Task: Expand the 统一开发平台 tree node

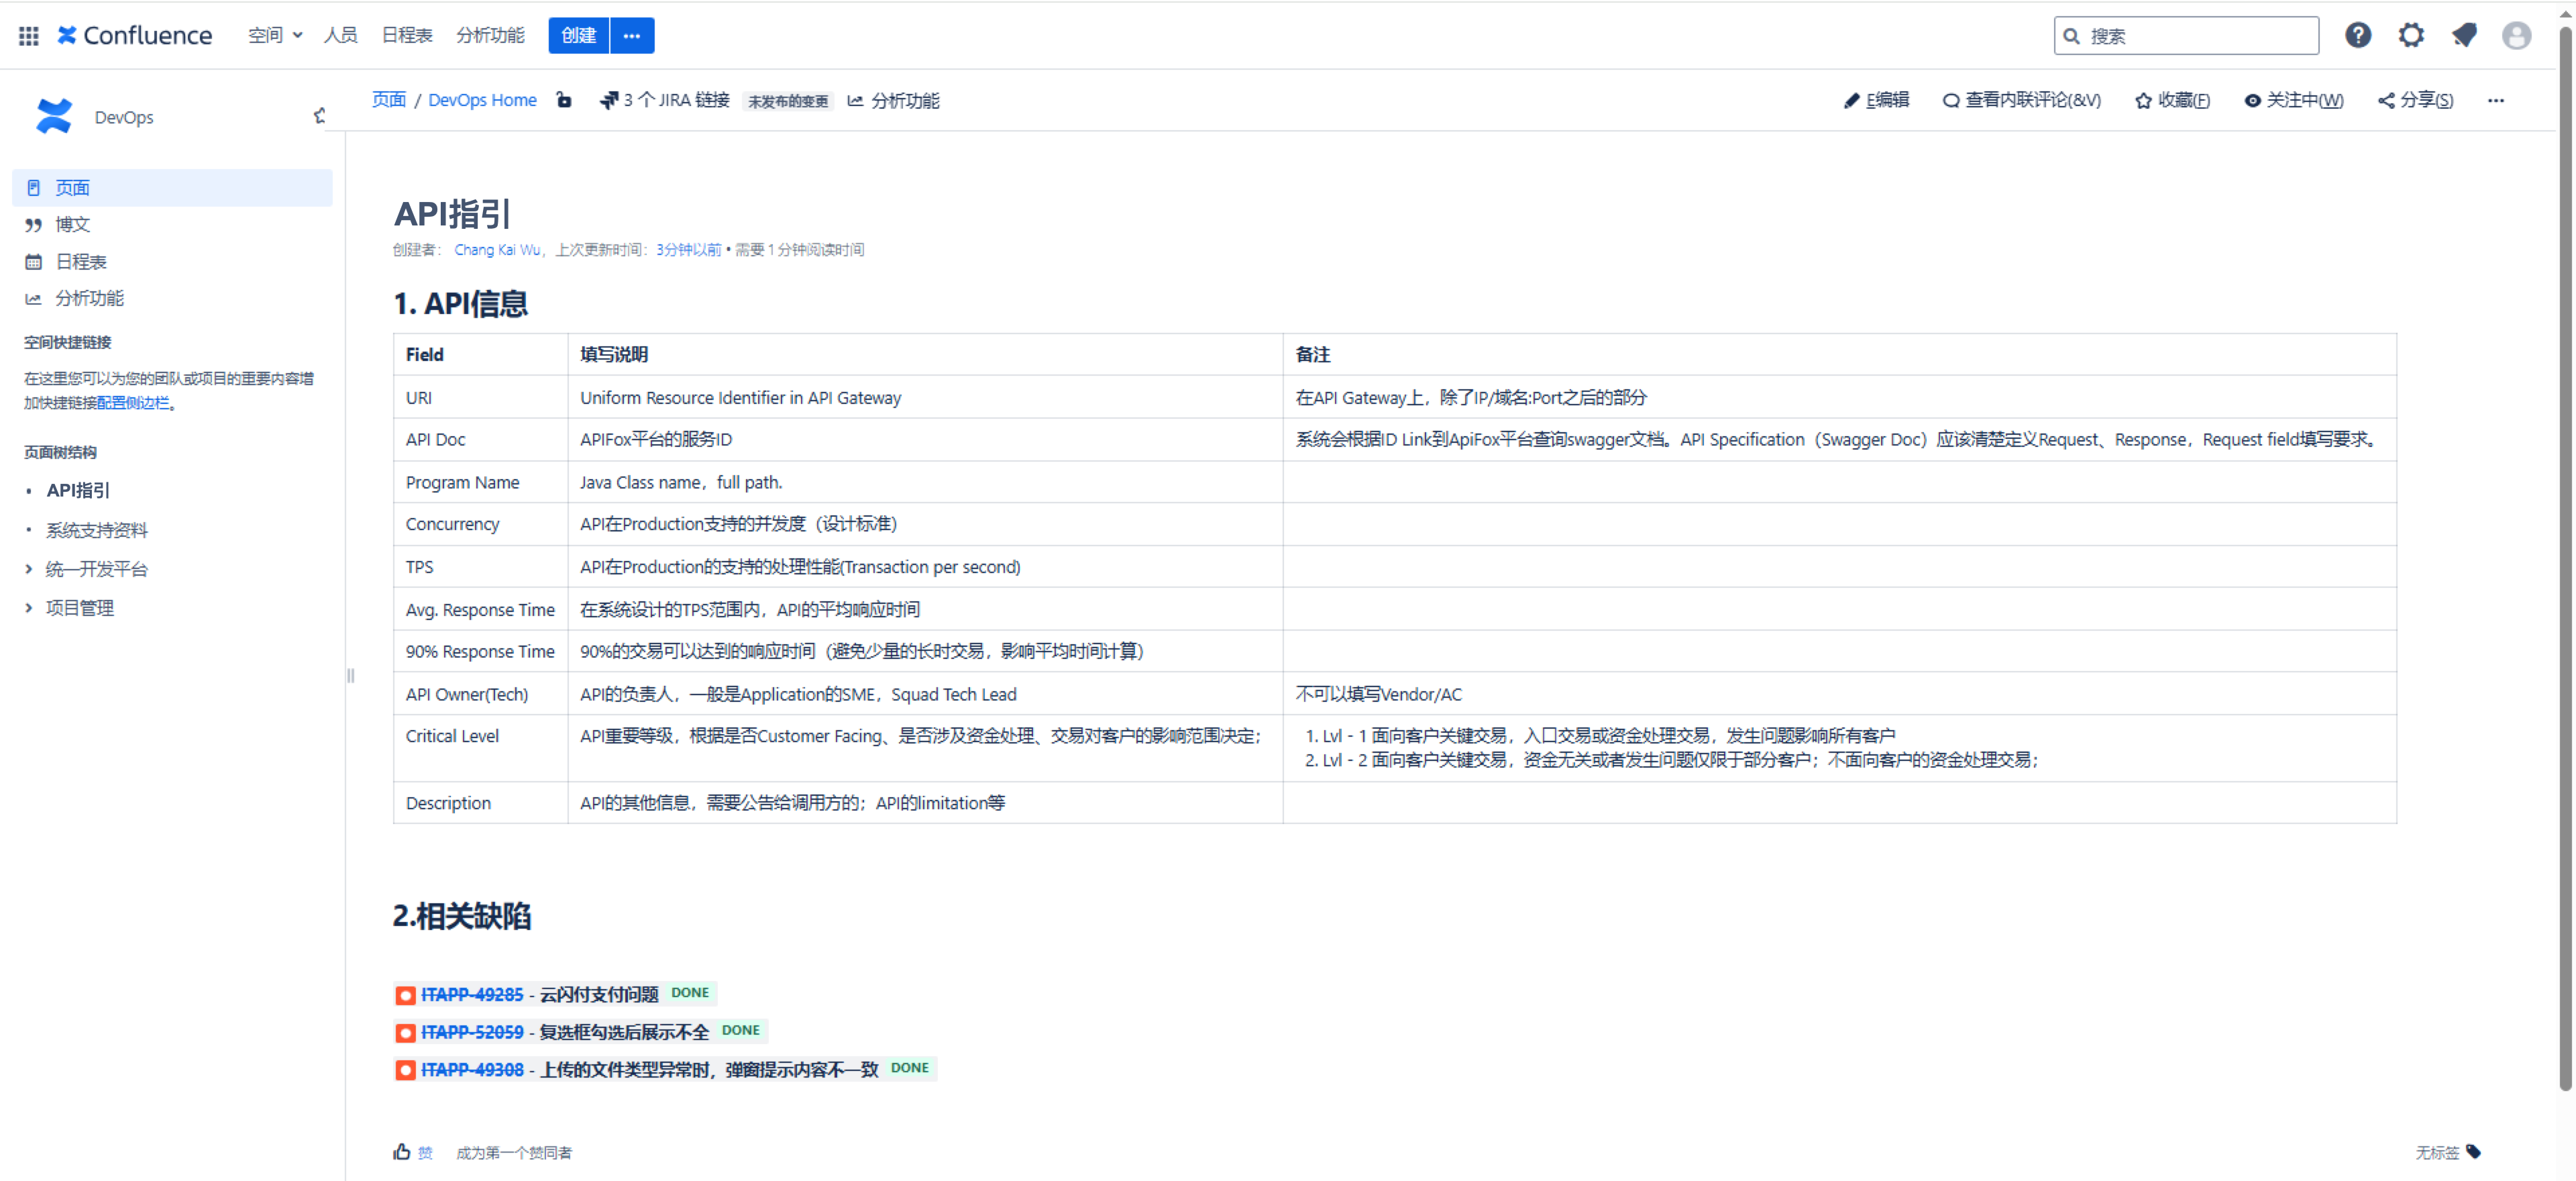Action: tap(28, 569)
